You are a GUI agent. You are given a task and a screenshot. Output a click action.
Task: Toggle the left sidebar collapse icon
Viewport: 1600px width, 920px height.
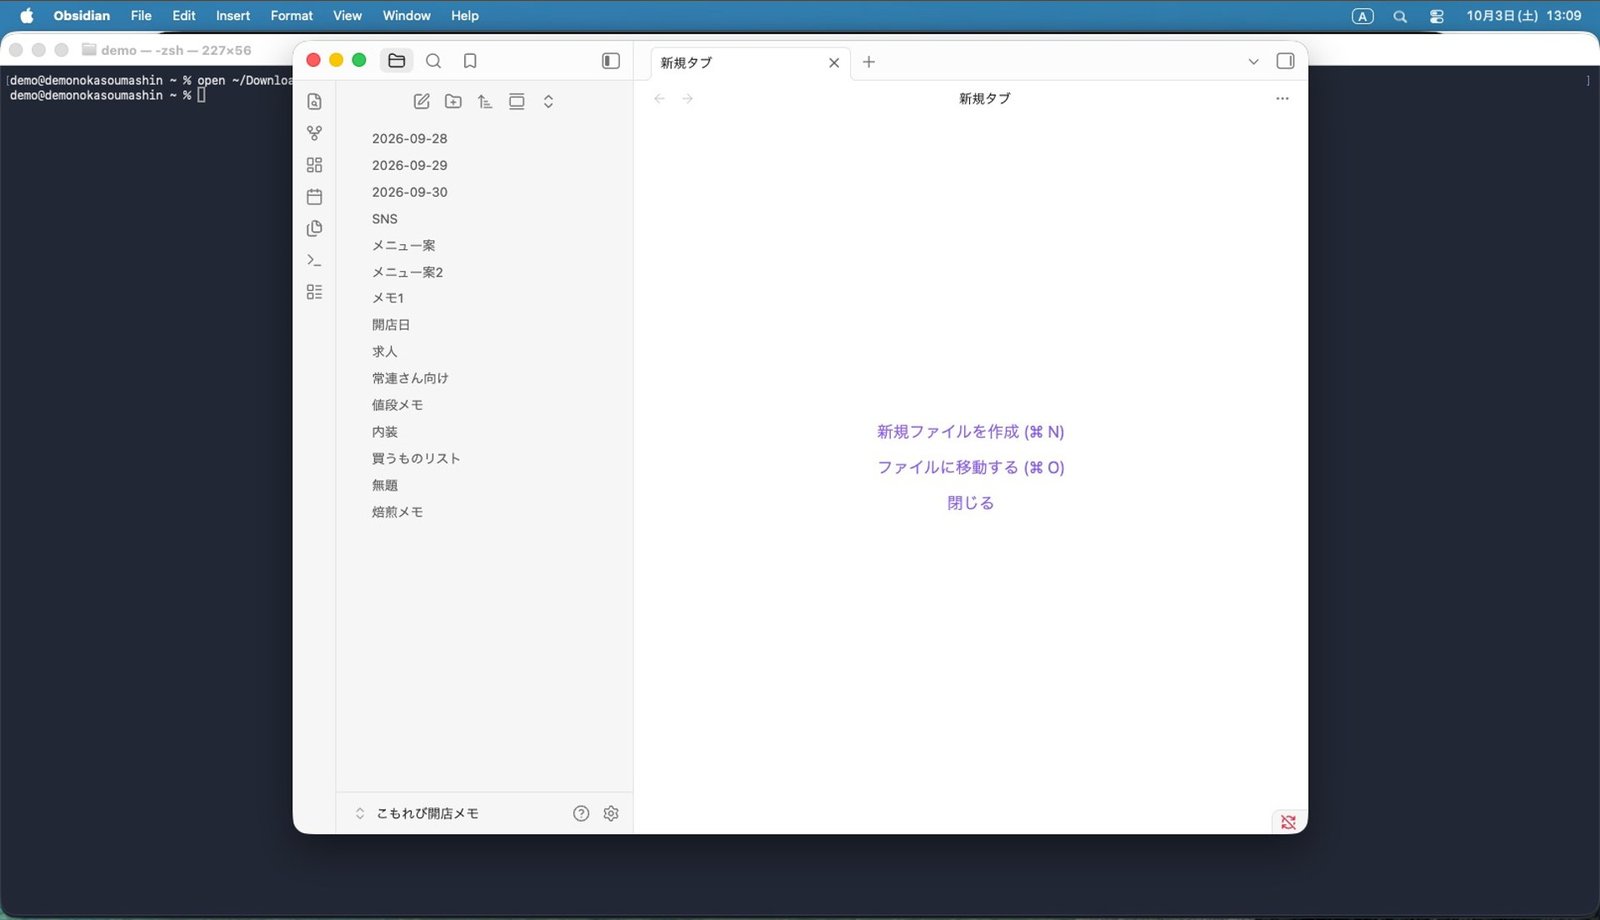611,61
